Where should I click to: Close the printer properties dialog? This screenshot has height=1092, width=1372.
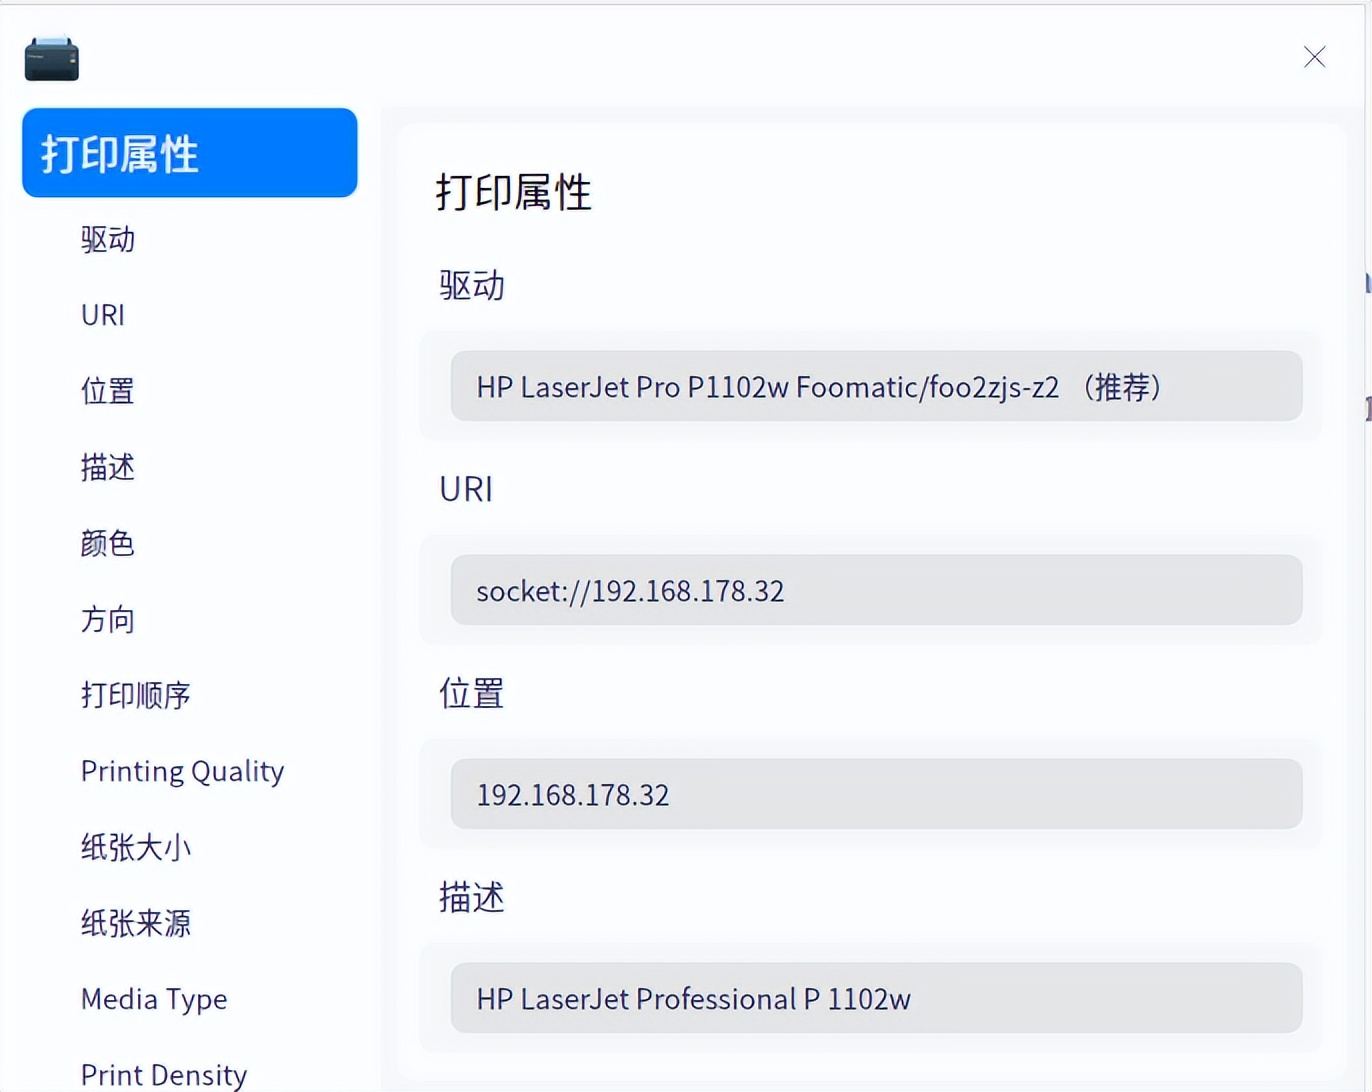[x=1314, y=57]
